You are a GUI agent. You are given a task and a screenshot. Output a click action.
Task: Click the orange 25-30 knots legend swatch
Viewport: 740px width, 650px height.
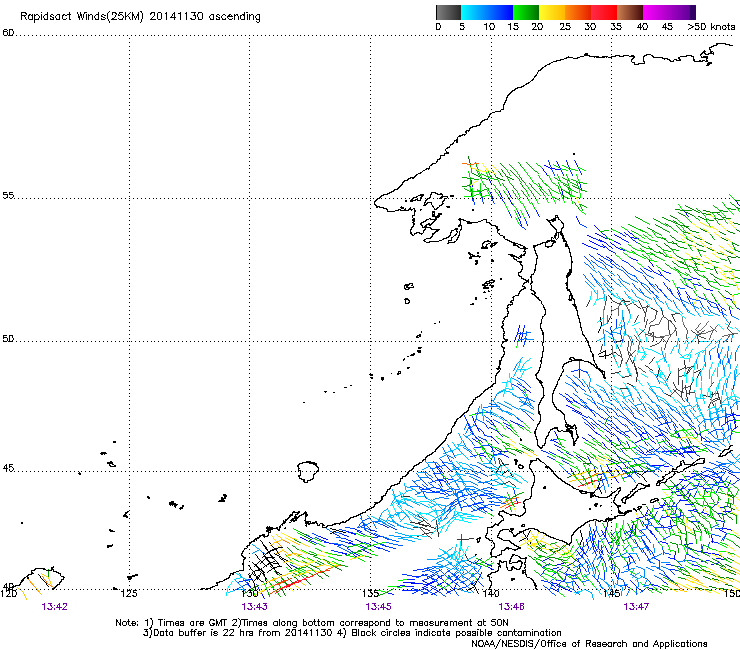[578, 12]
